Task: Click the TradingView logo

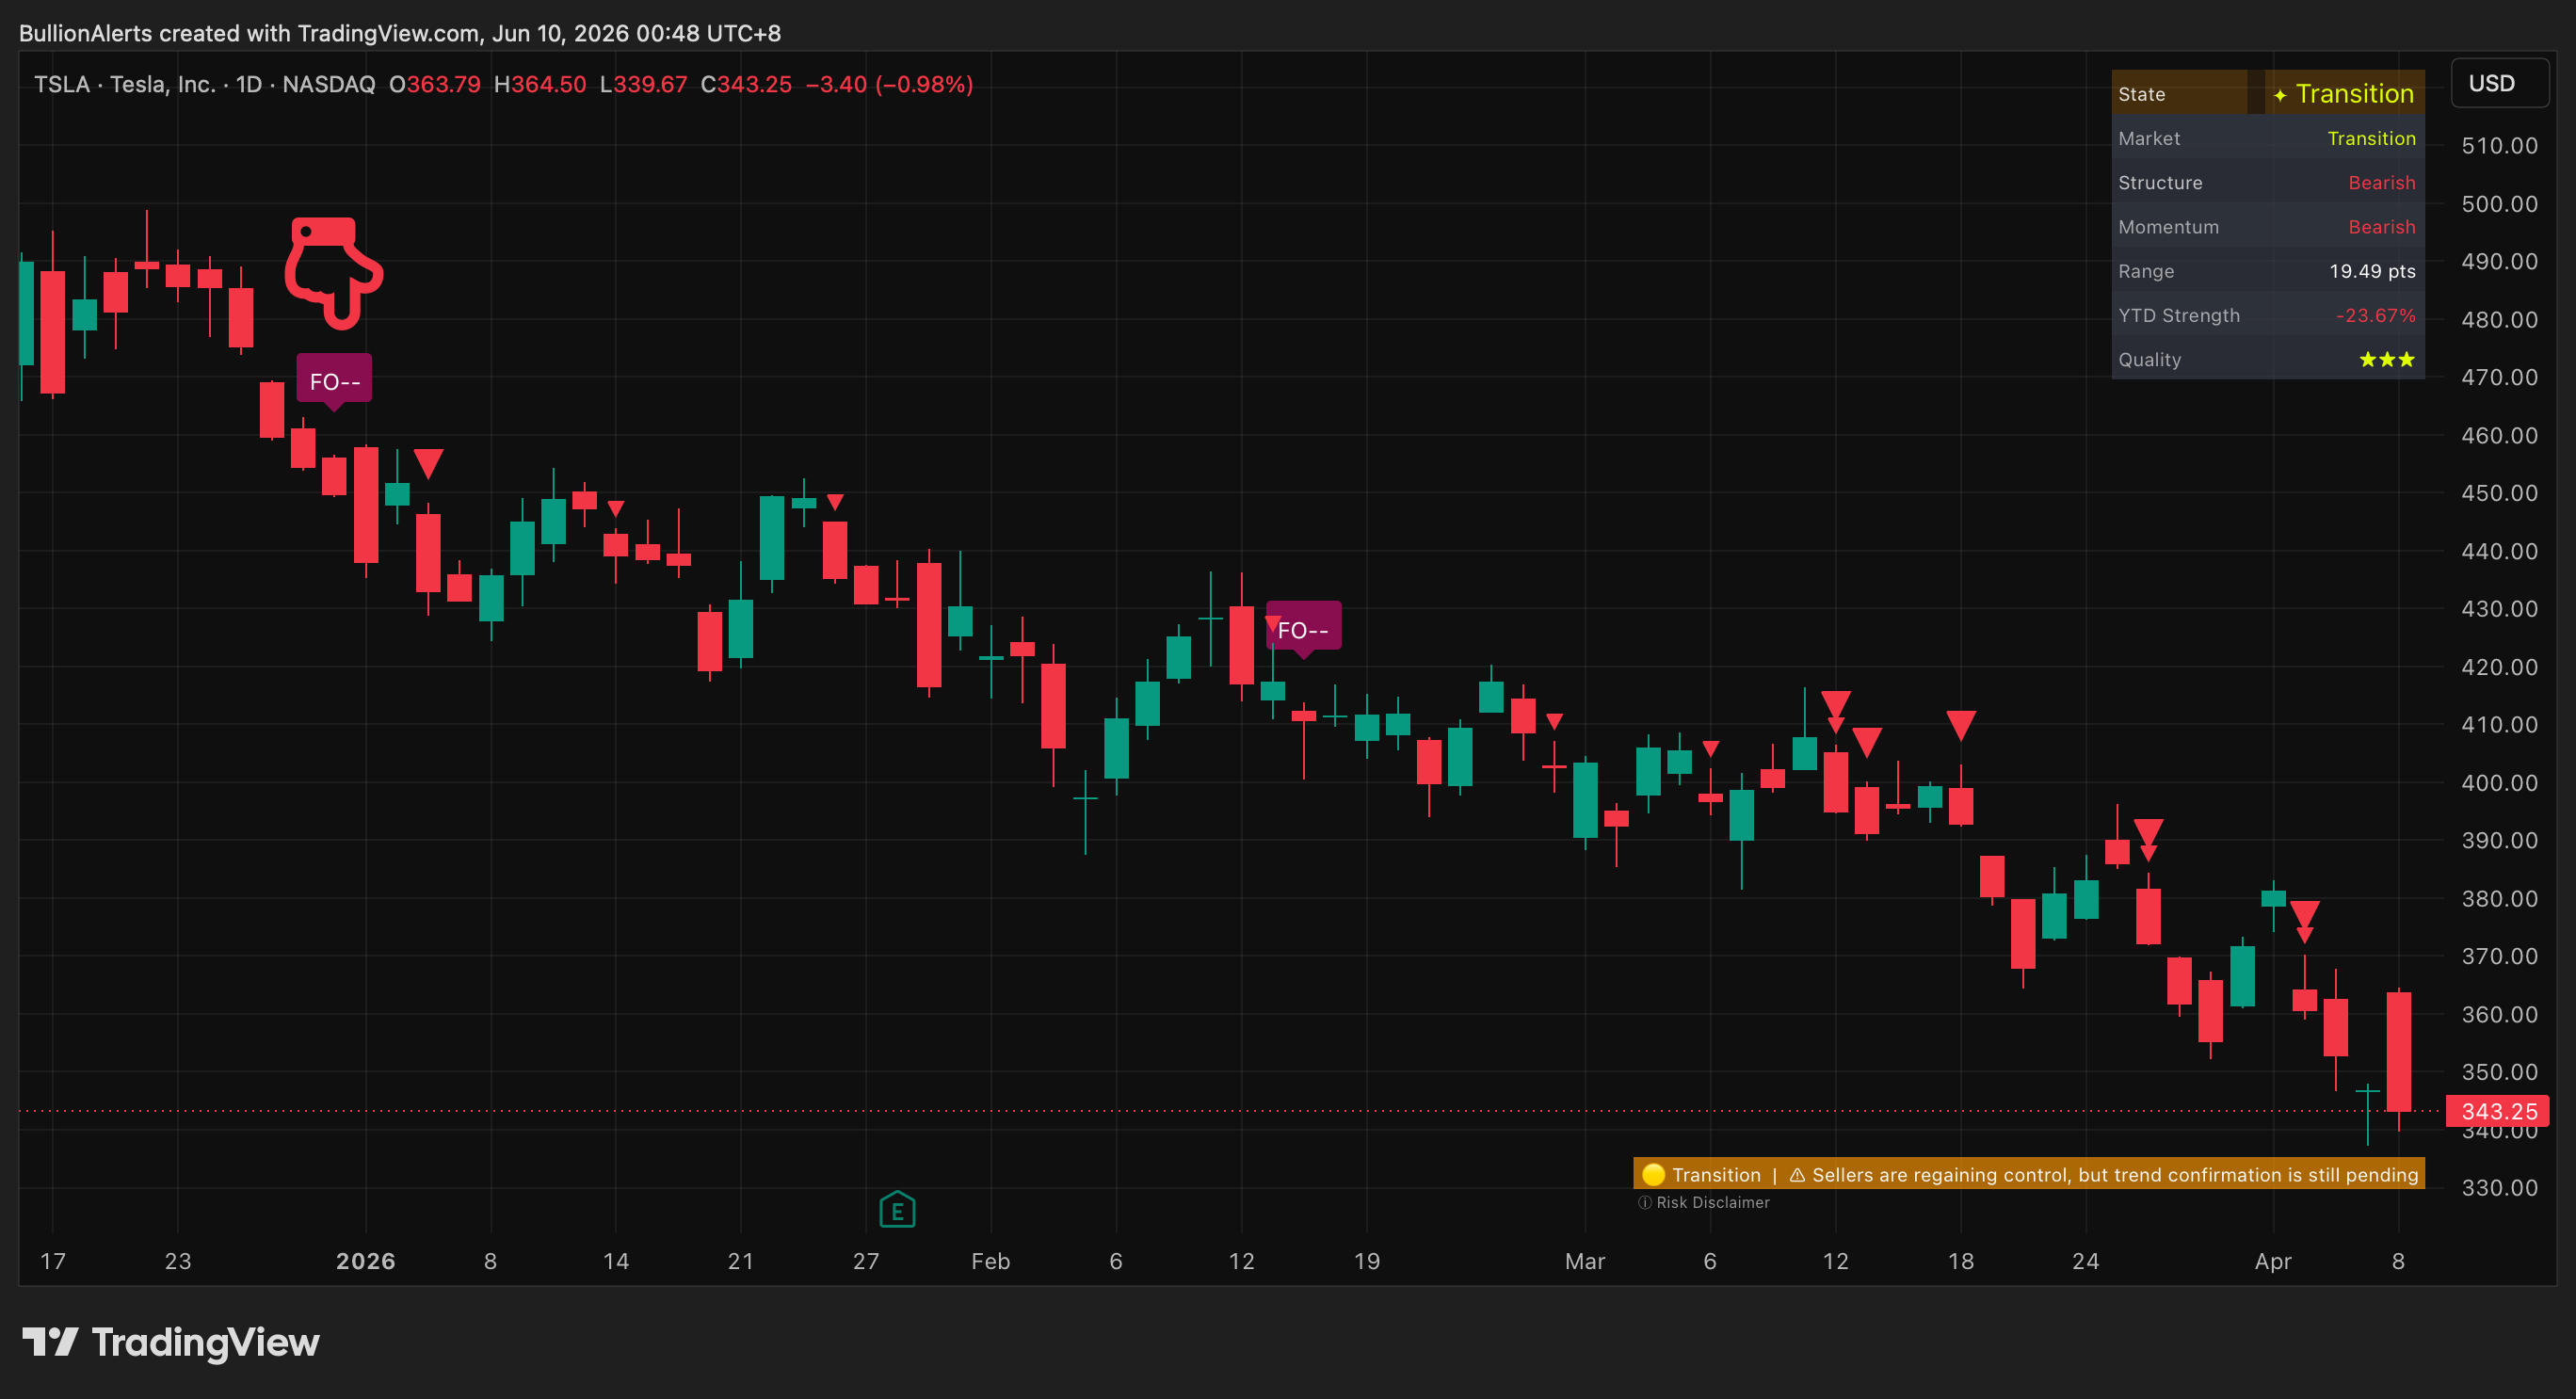Action: [171, 1342]
